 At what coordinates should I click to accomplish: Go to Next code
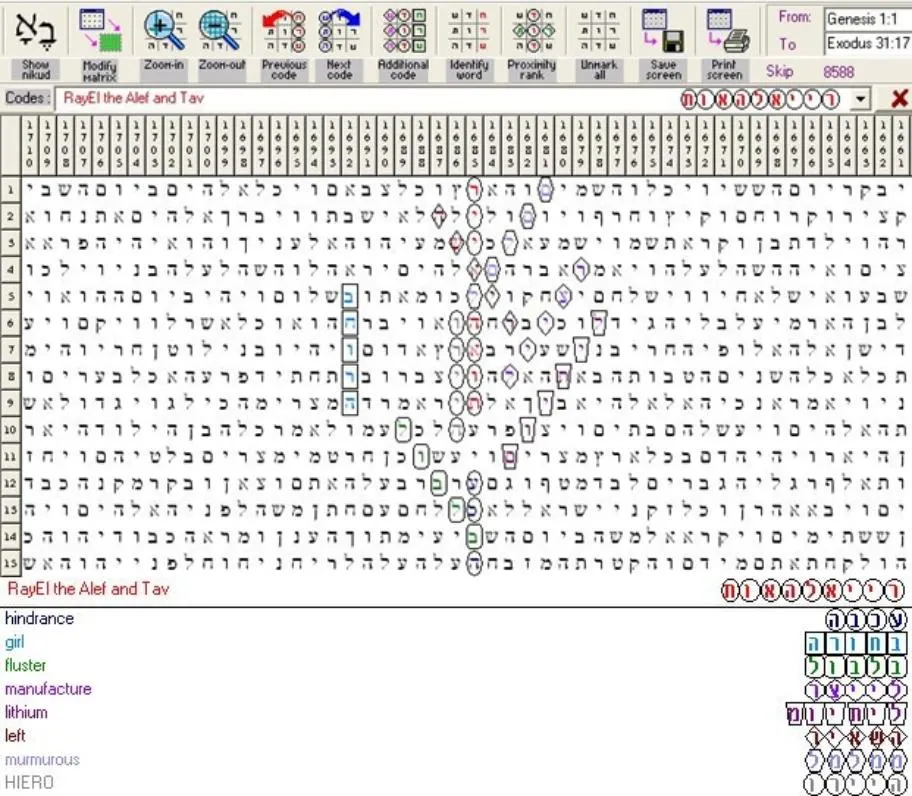(339, 29)
